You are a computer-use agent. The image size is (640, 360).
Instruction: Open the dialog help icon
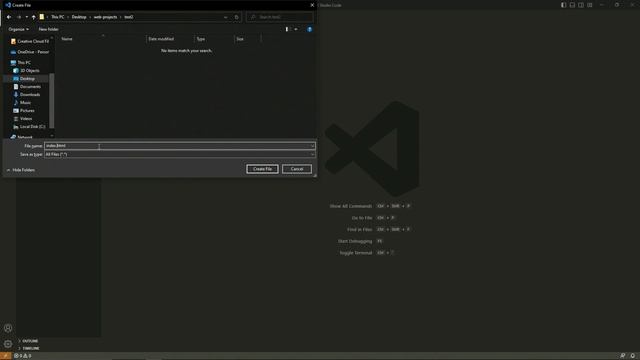[309, 29]
